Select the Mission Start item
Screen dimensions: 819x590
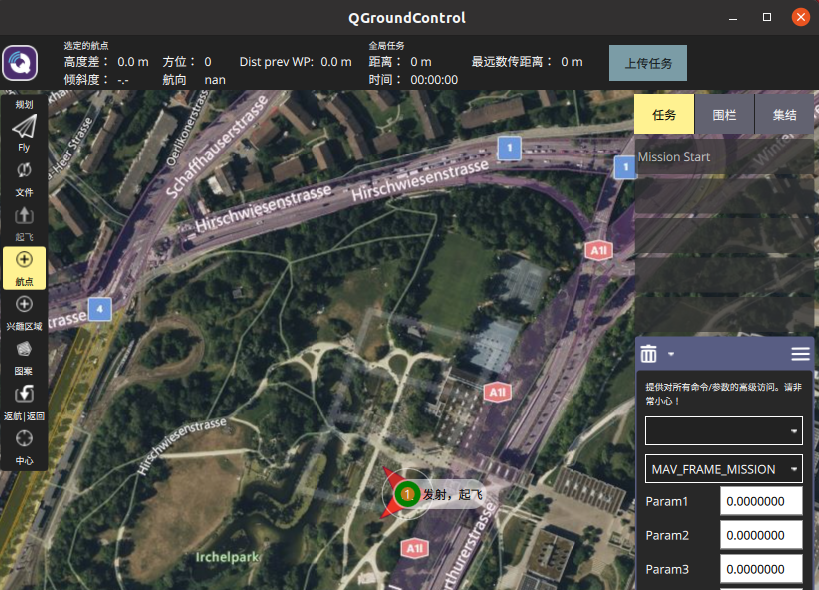724,157
